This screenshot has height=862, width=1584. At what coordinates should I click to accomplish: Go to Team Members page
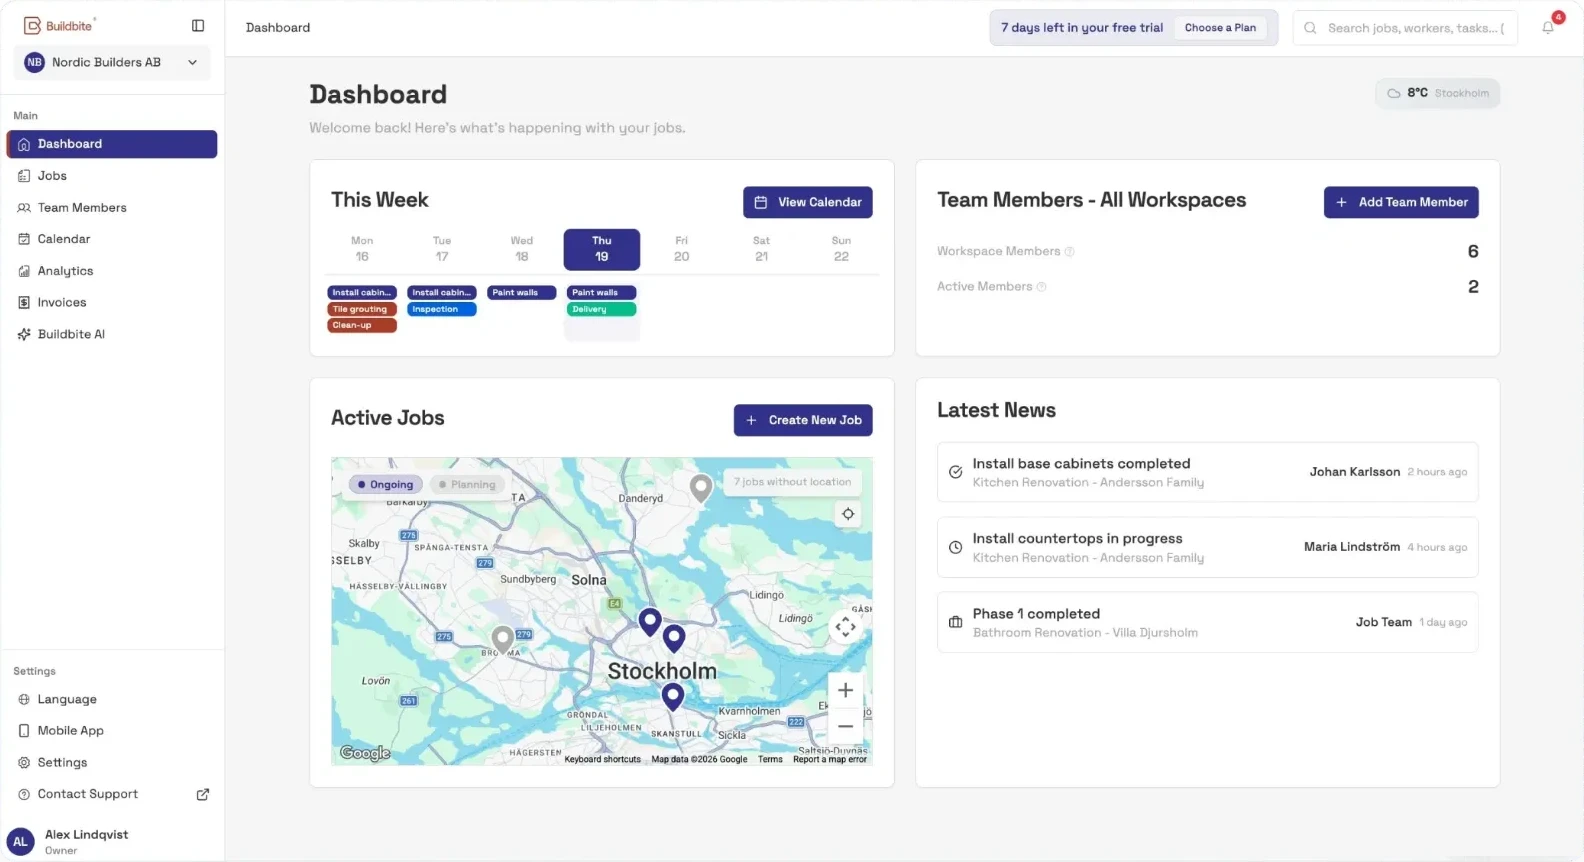pos(112,208)
